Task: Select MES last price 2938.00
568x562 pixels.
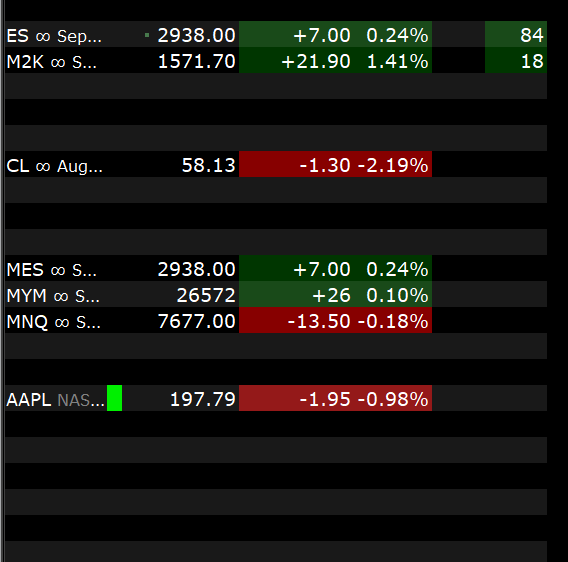Action: click(x=196, y=269)
